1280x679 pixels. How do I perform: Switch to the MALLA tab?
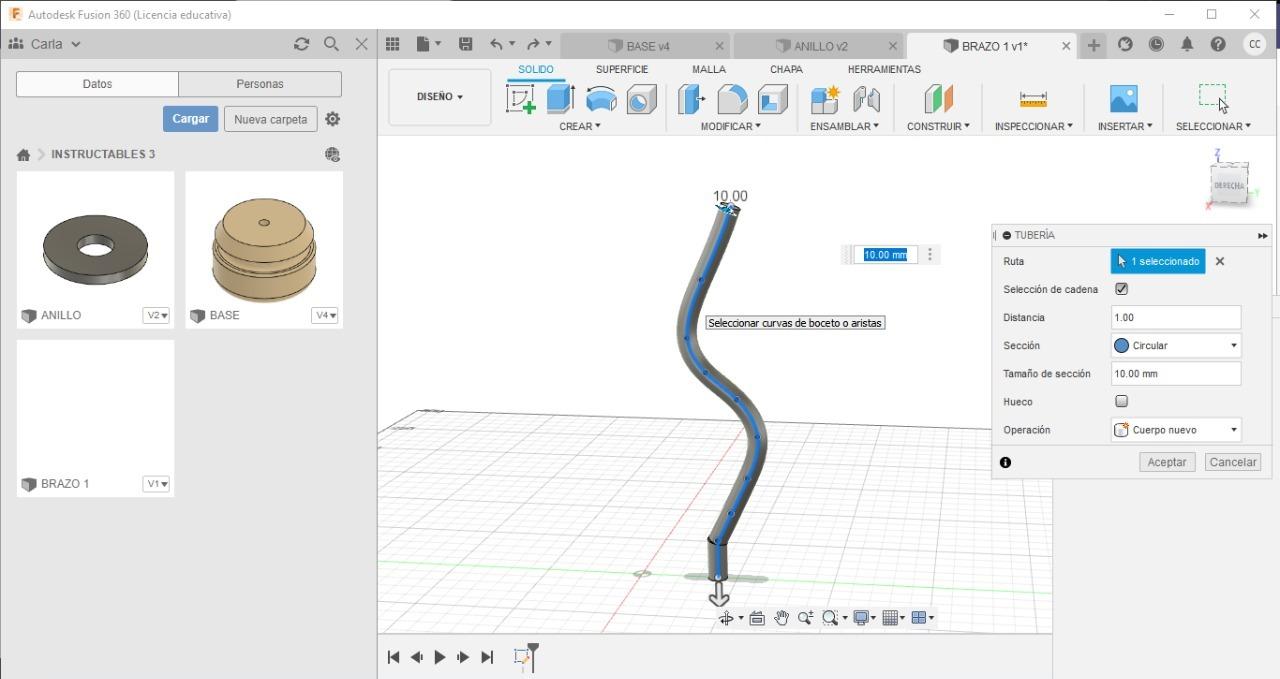tap(709, 69)
